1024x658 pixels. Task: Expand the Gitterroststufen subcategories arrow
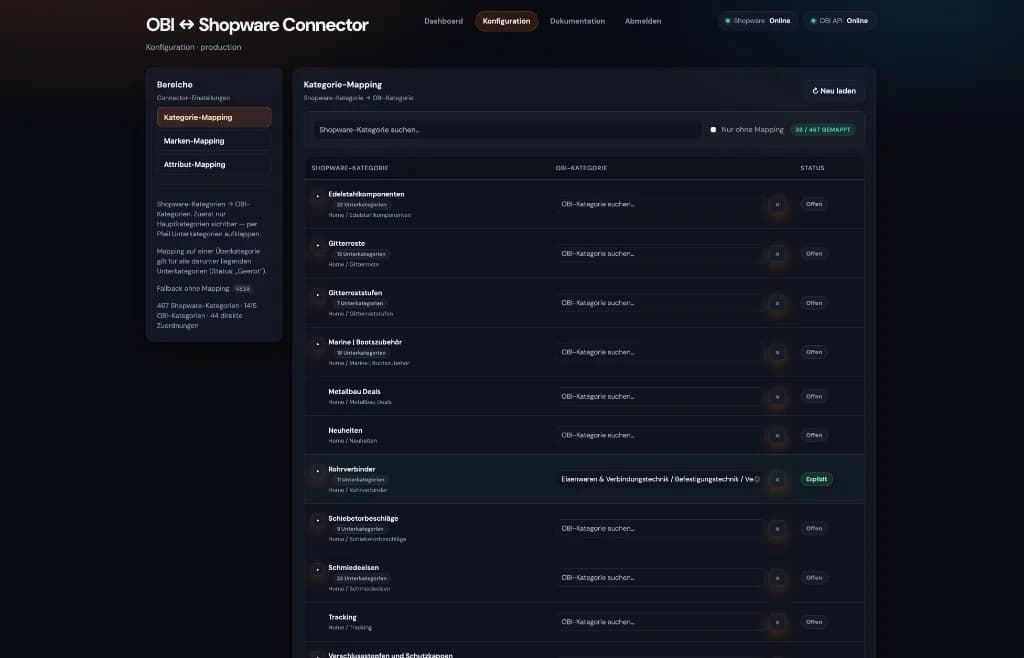click(x=317, y=294)
